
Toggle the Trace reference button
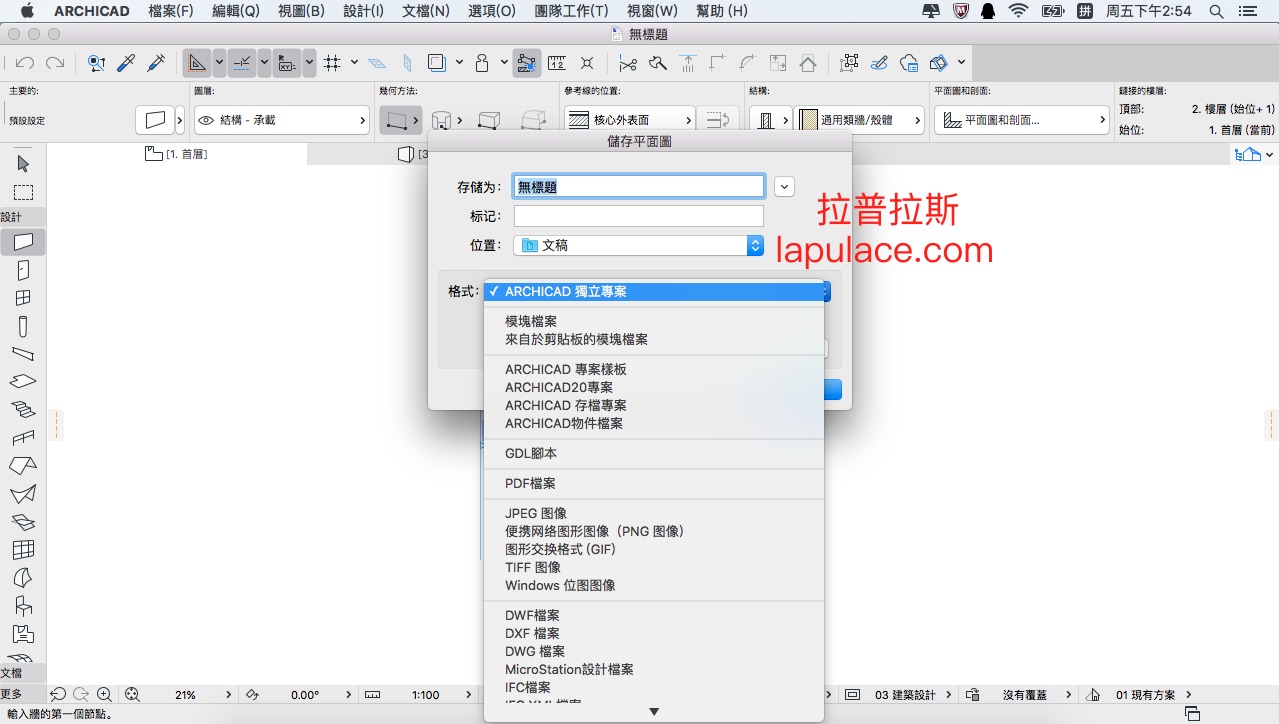click(436, 63)
